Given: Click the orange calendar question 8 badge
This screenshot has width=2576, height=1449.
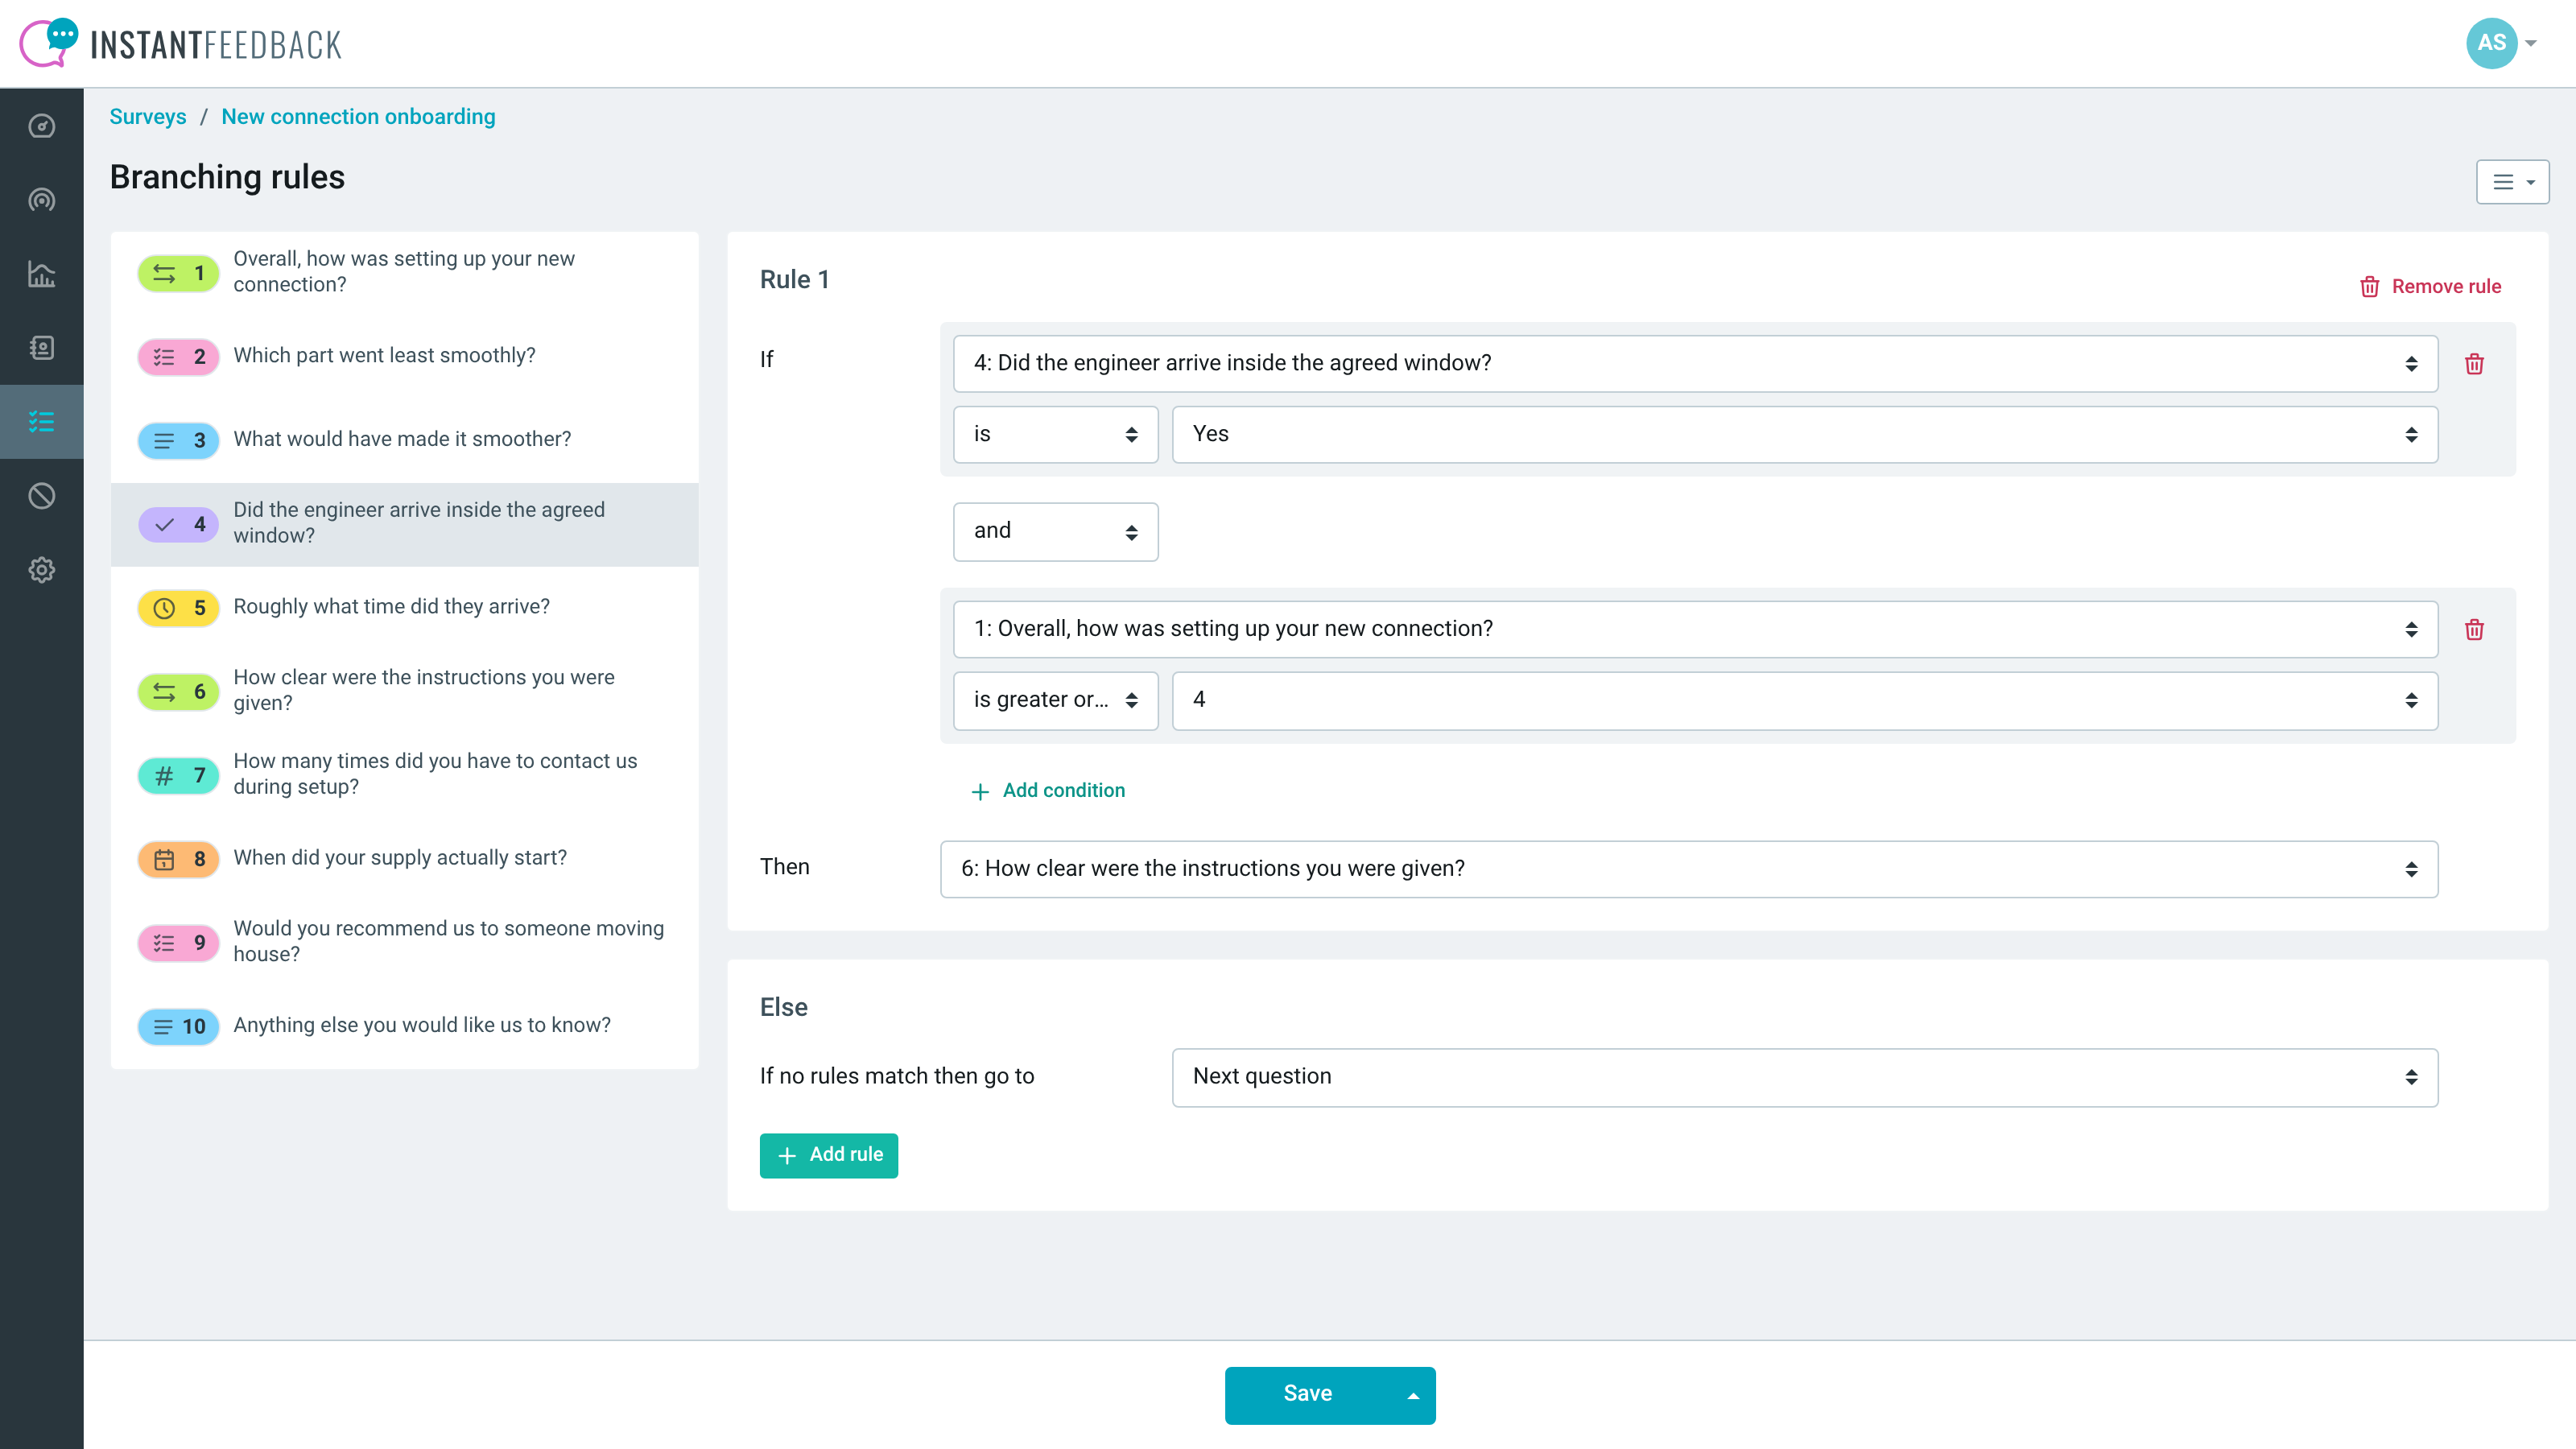Looking at the screenshot, I should click(178, 859).
